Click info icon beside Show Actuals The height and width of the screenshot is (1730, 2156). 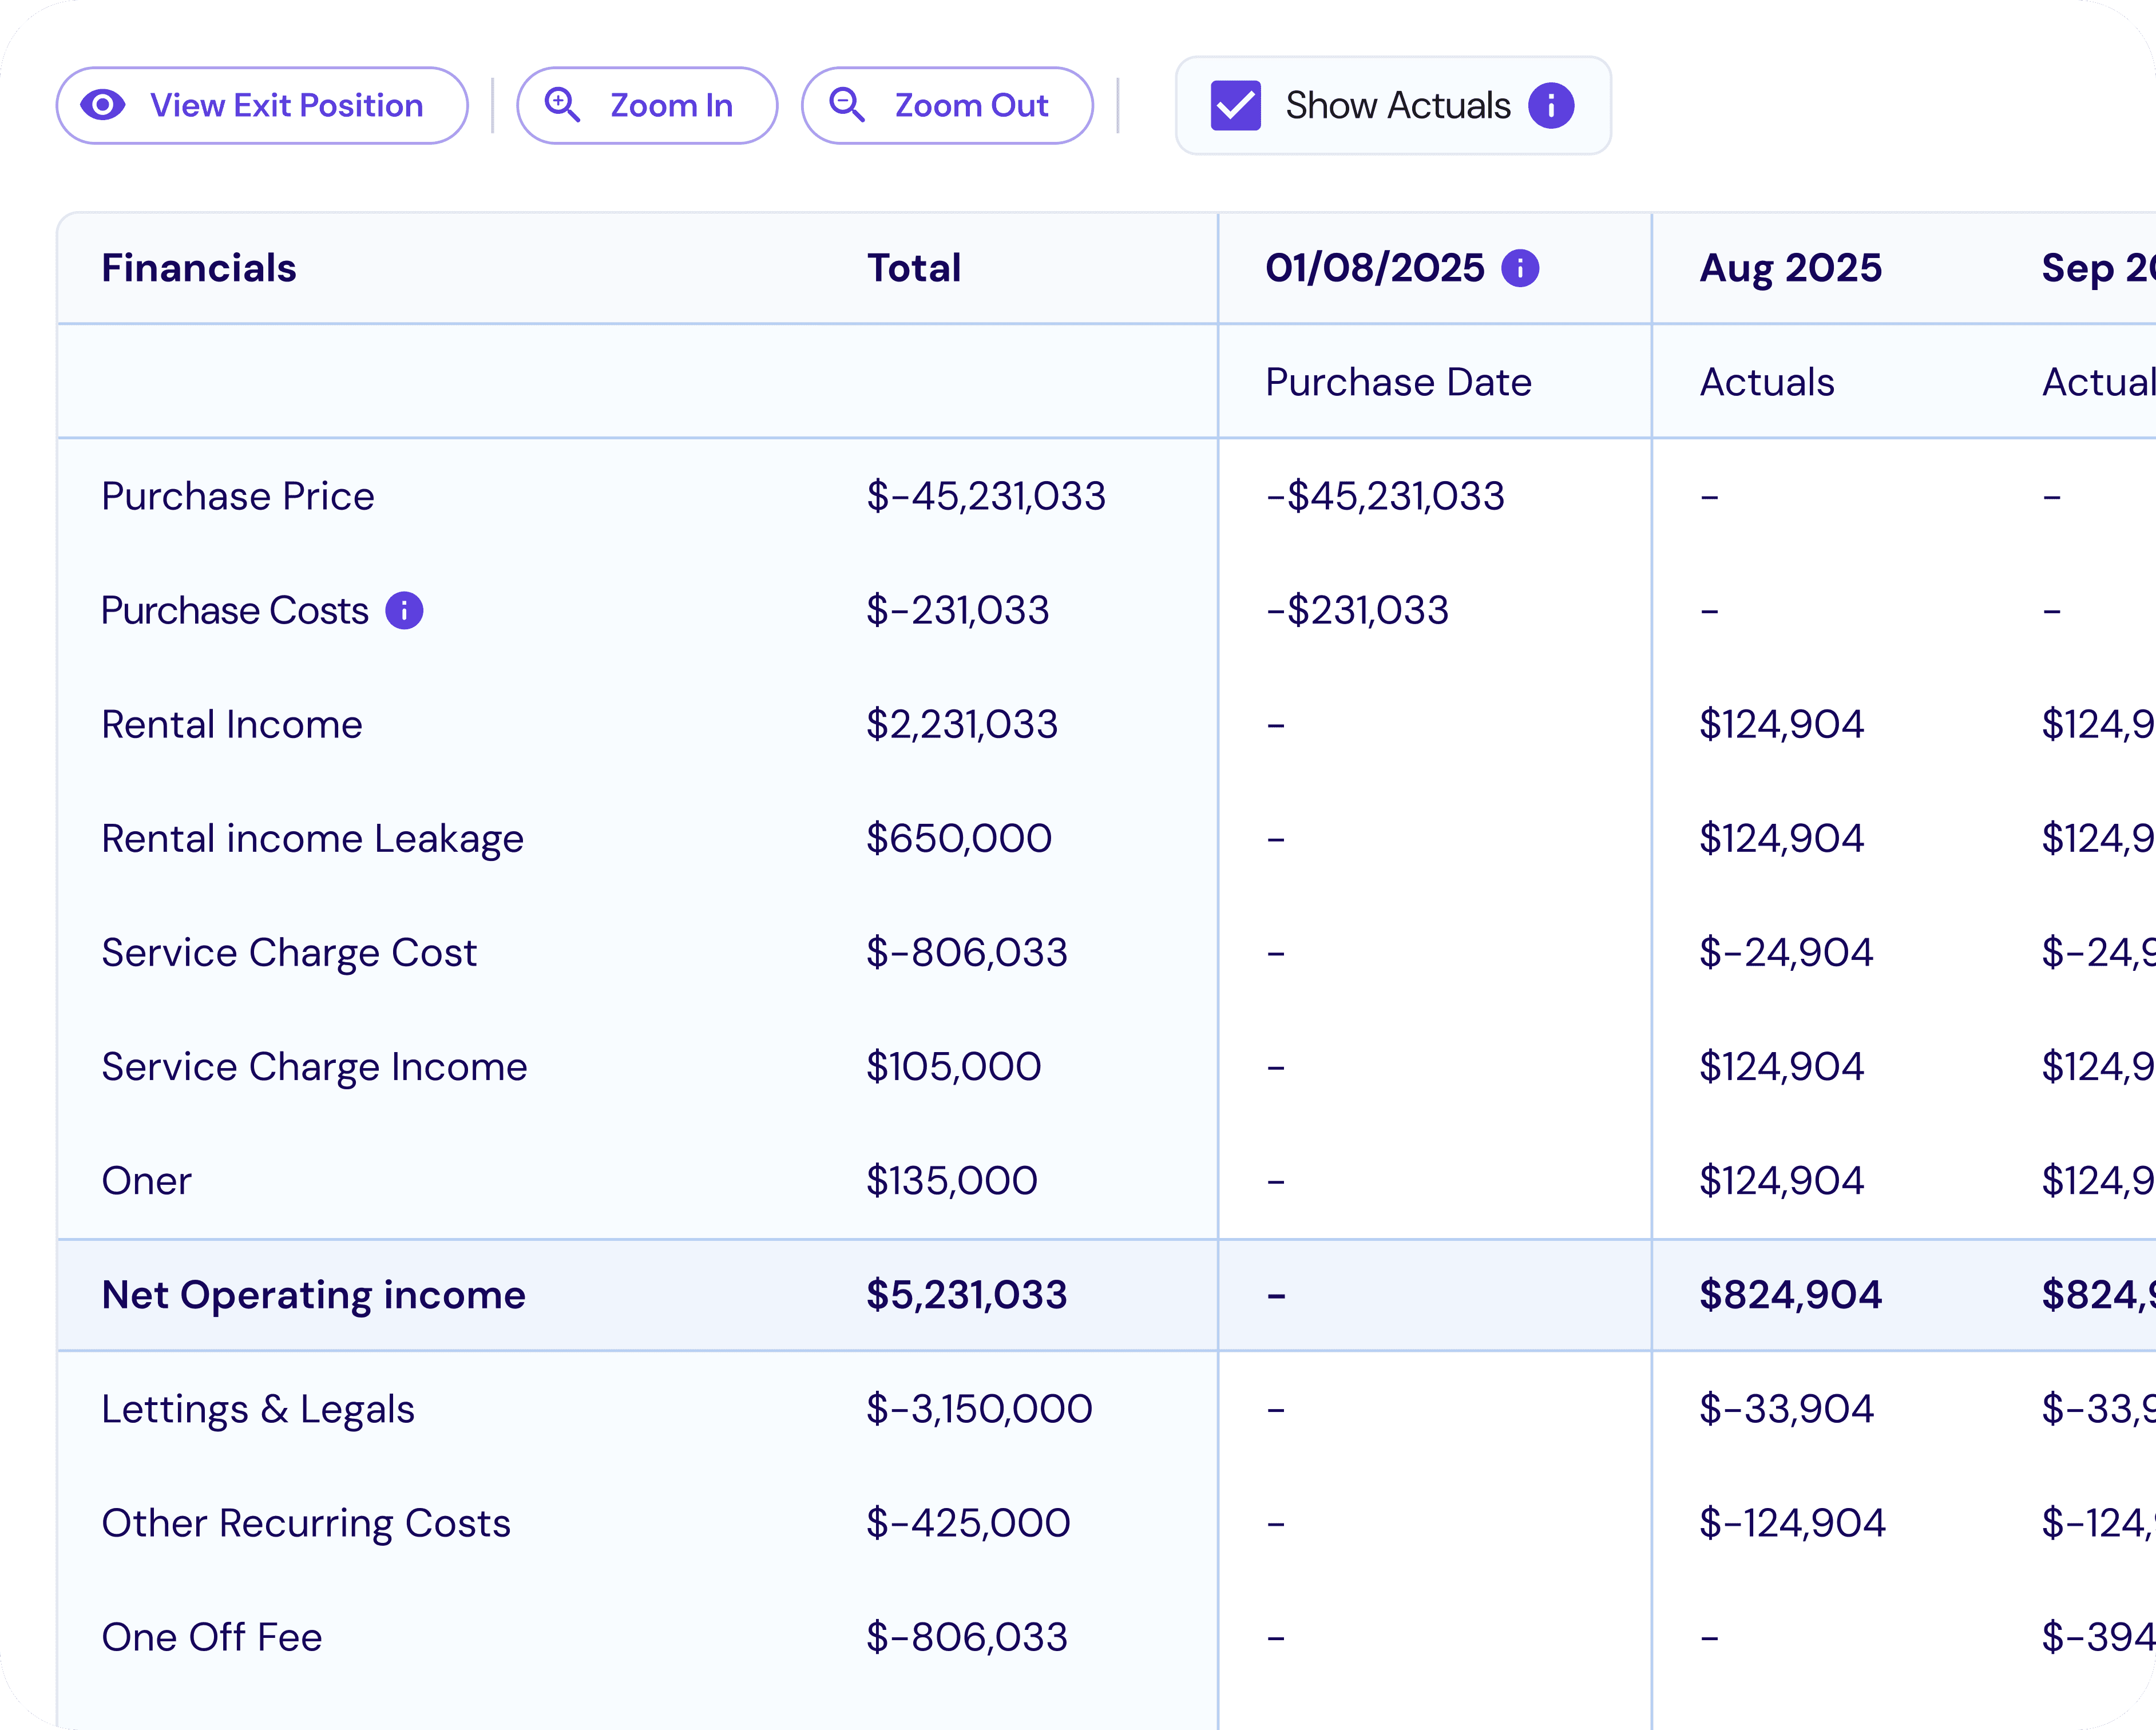(x=1550, y=105)
